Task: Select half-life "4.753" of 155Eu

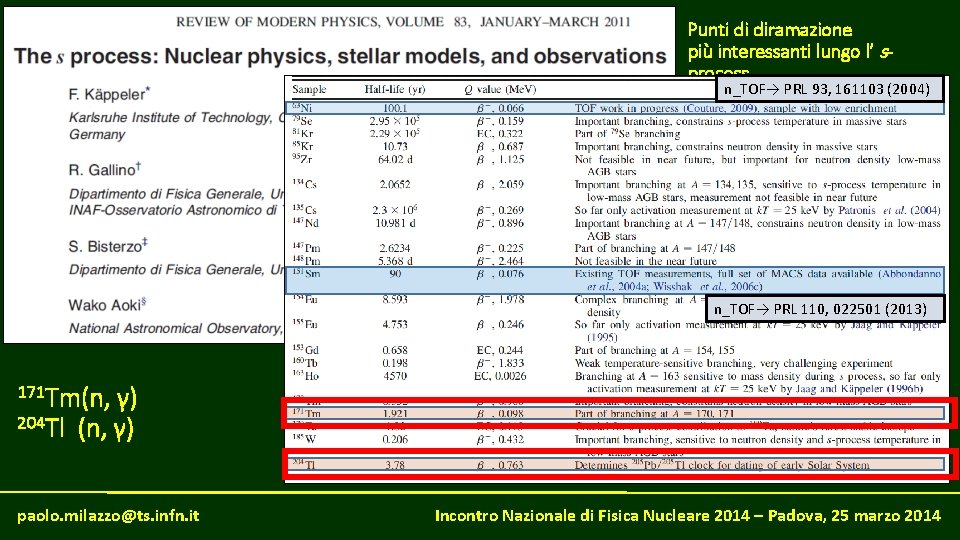Action: tap(395, 324)
